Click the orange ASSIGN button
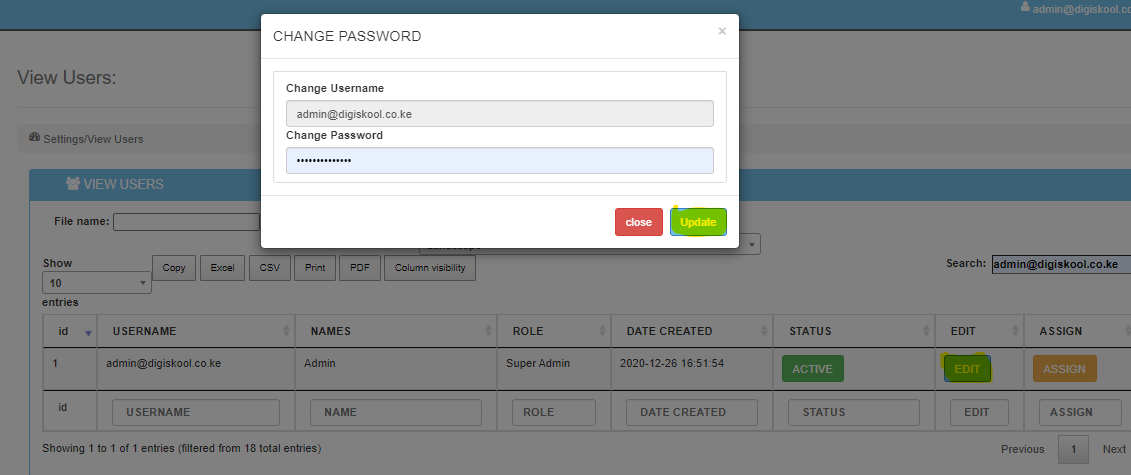1131x475 pixels. tap(1064, 369)
